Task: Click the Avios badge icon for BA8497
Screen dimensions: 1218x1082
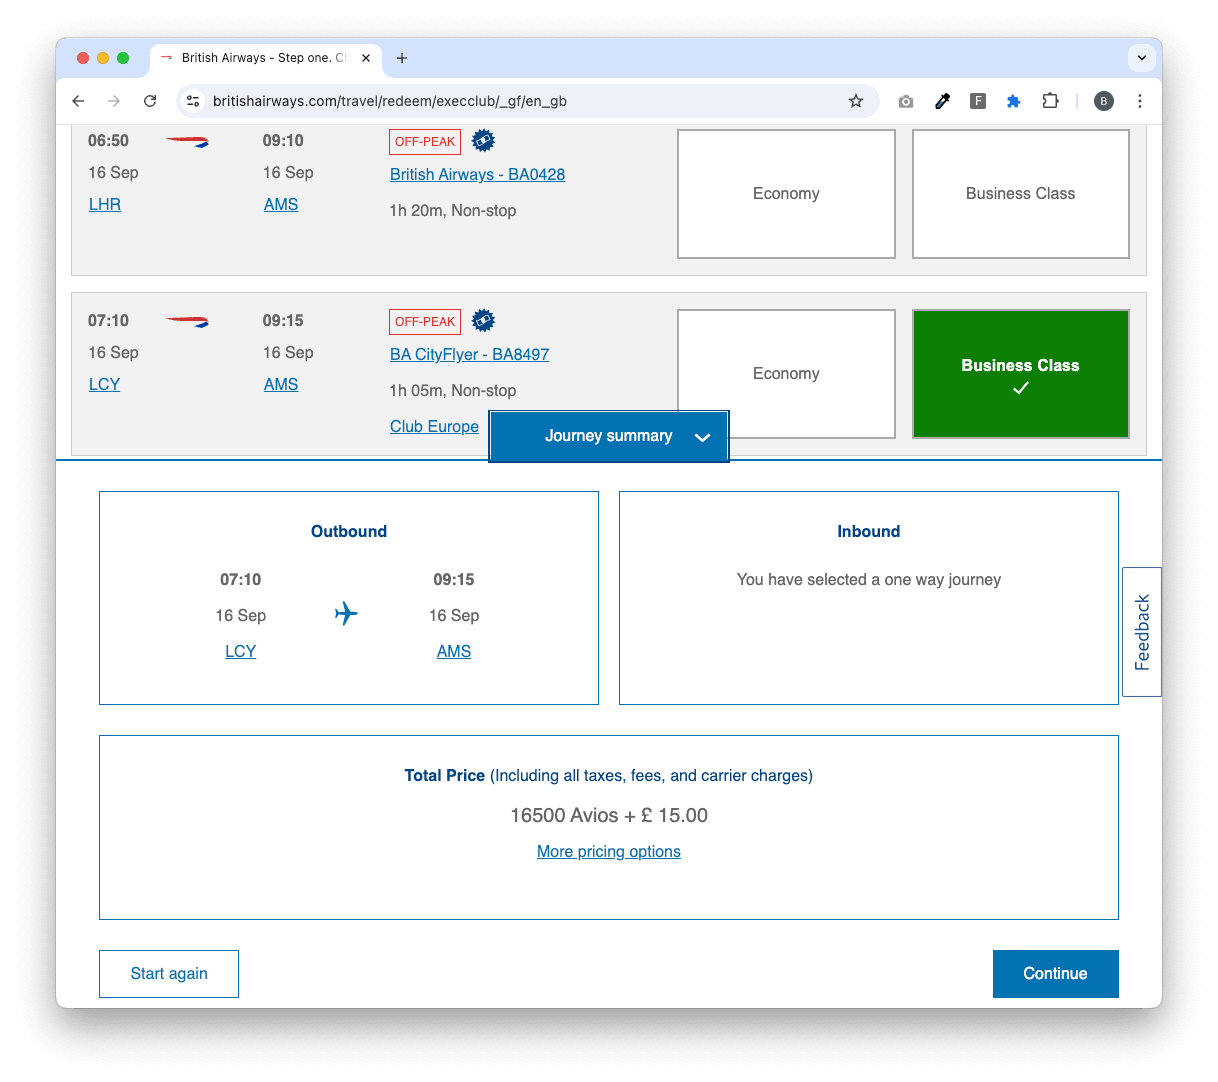Action: (483, 321)
